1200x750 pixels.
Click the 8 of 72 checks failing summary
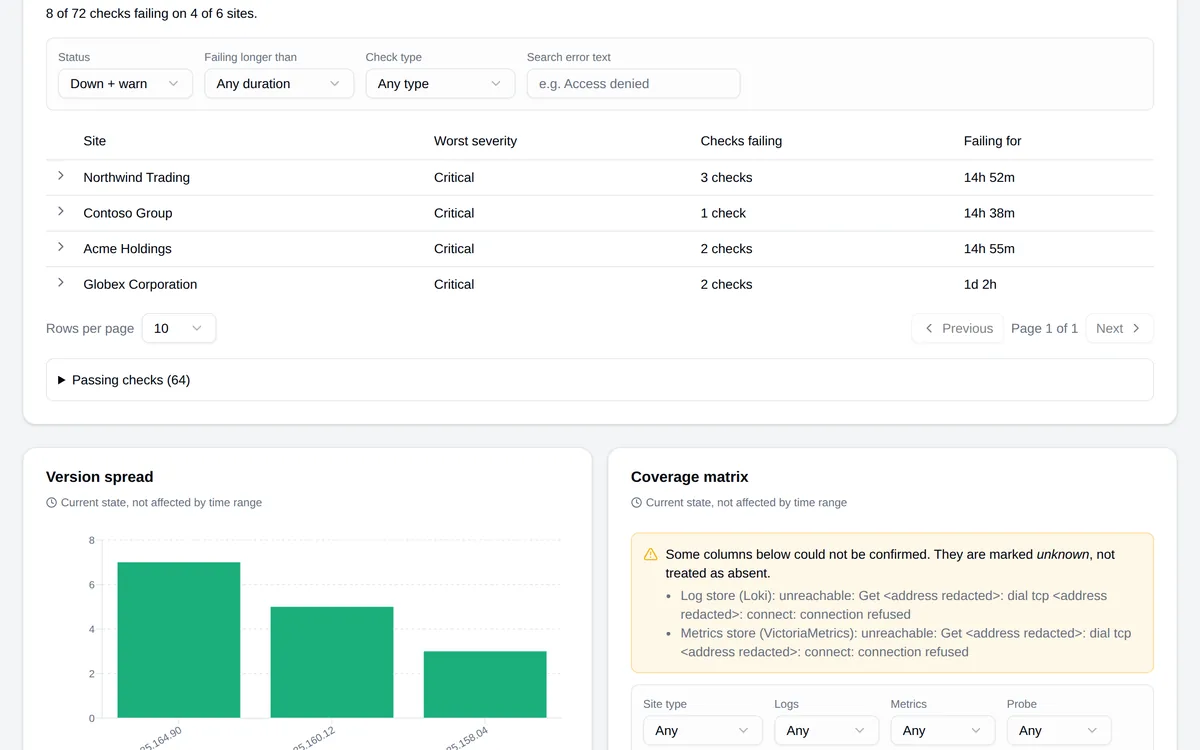[151, 14]
